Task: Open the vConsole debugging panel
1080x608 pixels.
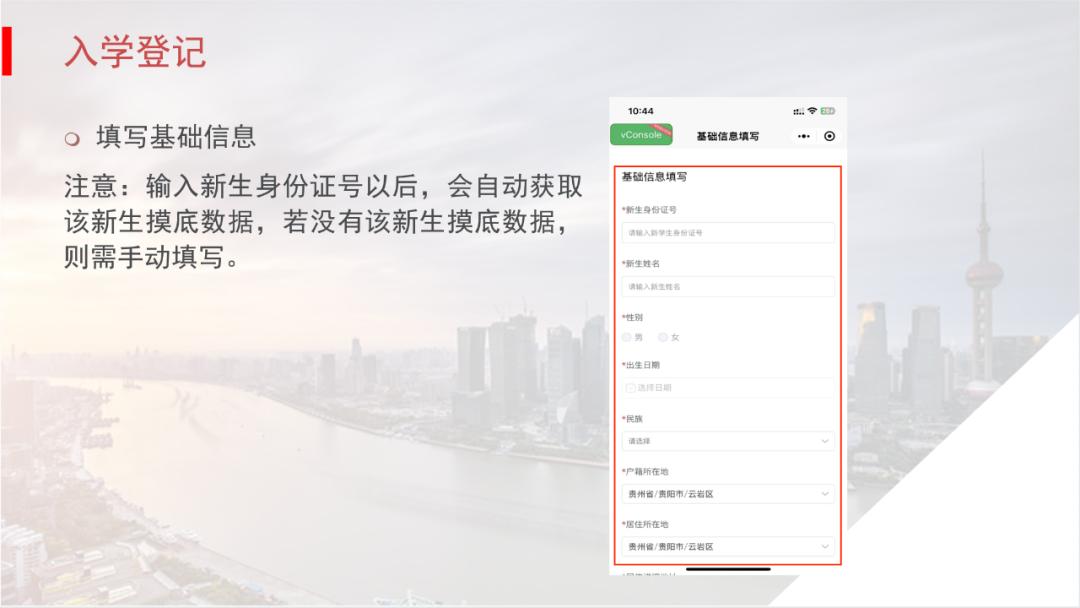Action: 643,133
